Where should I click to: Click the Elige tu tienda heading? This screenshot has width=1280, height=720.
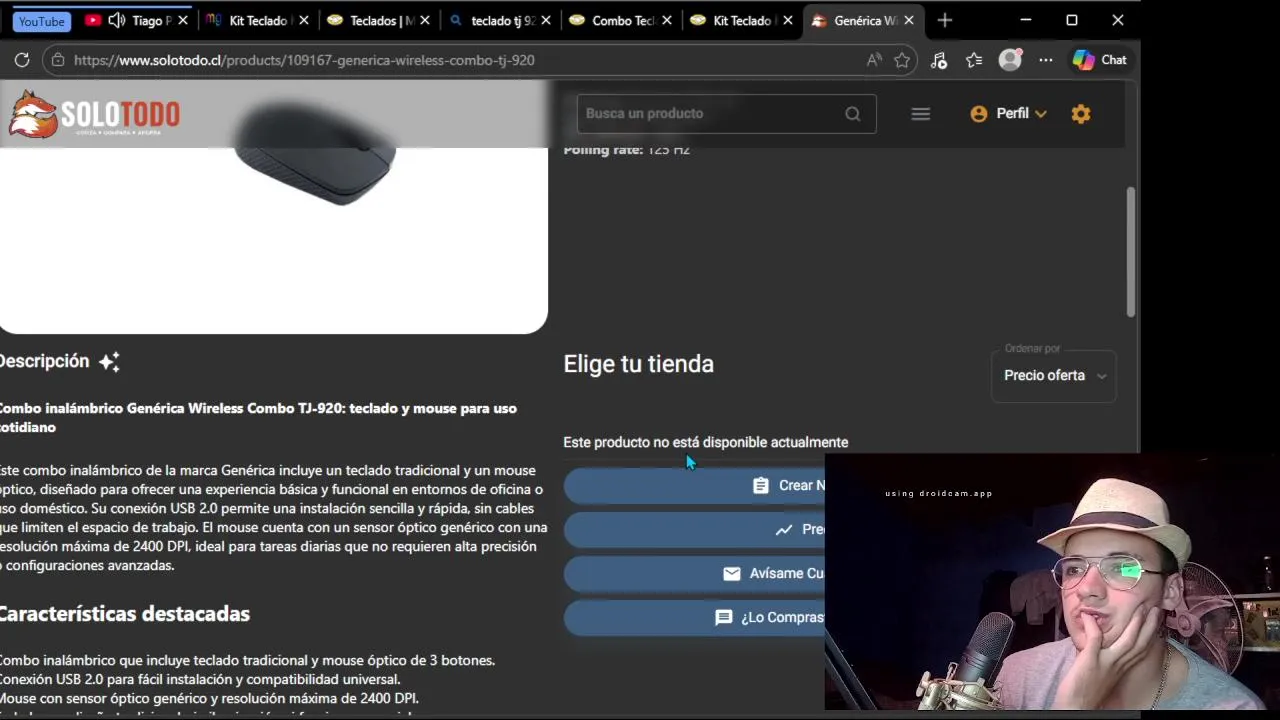tap(639, 364)
